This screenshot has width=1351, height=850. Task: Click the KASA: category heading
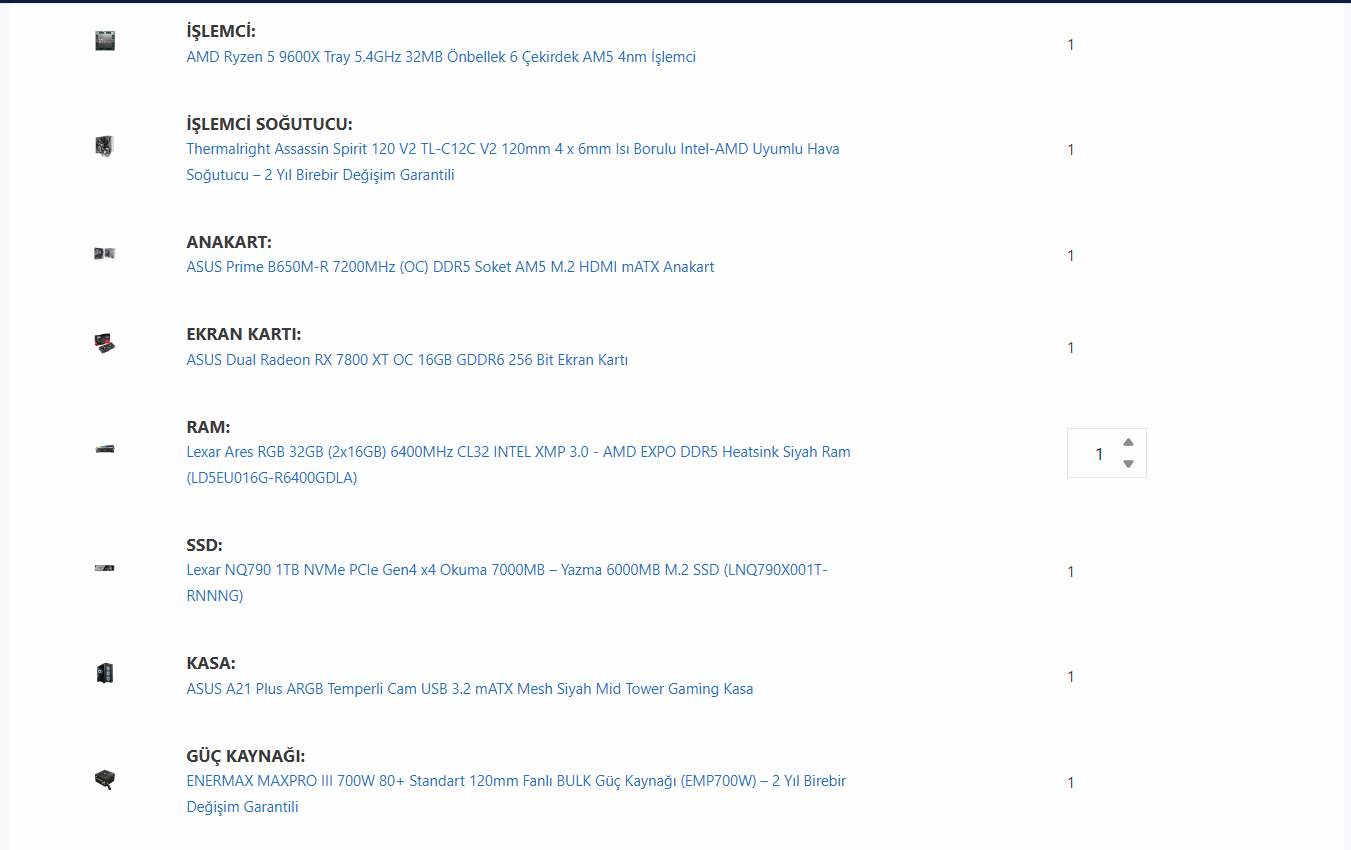click(211, 663)
